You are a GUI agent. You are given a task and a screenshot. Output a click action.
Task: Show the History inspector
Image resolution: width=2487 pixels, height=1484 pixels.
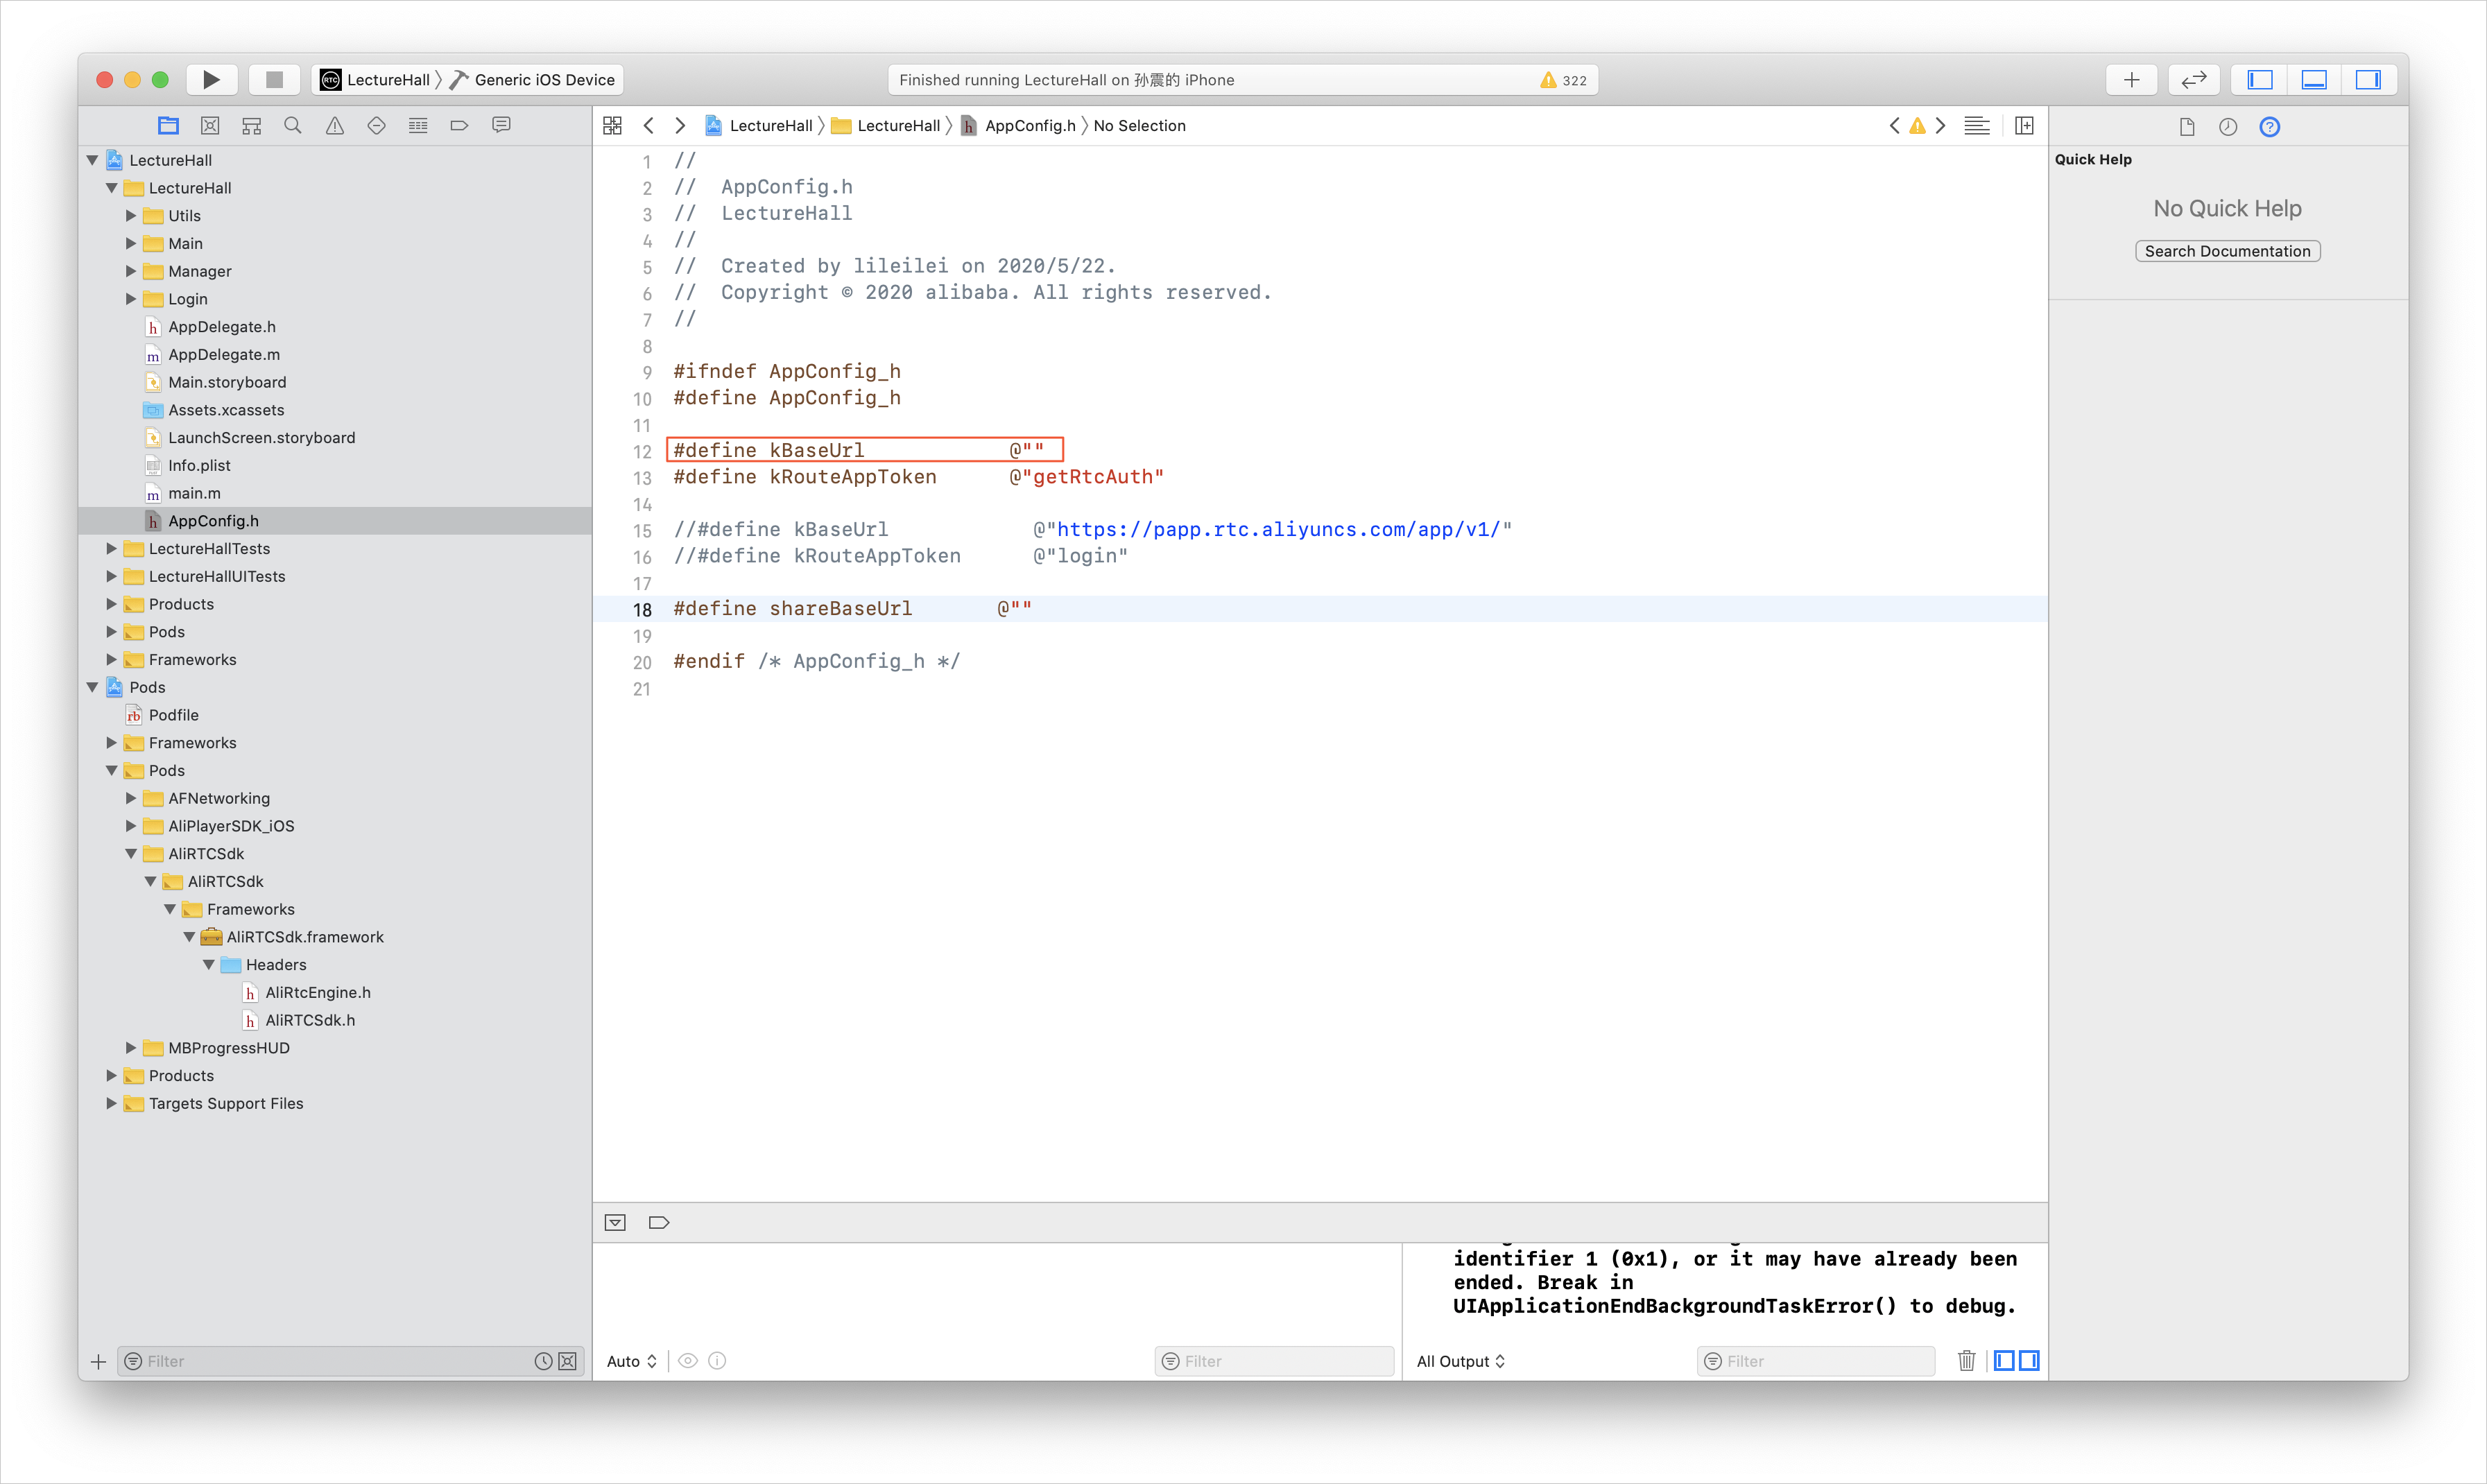coord(2228,126)
